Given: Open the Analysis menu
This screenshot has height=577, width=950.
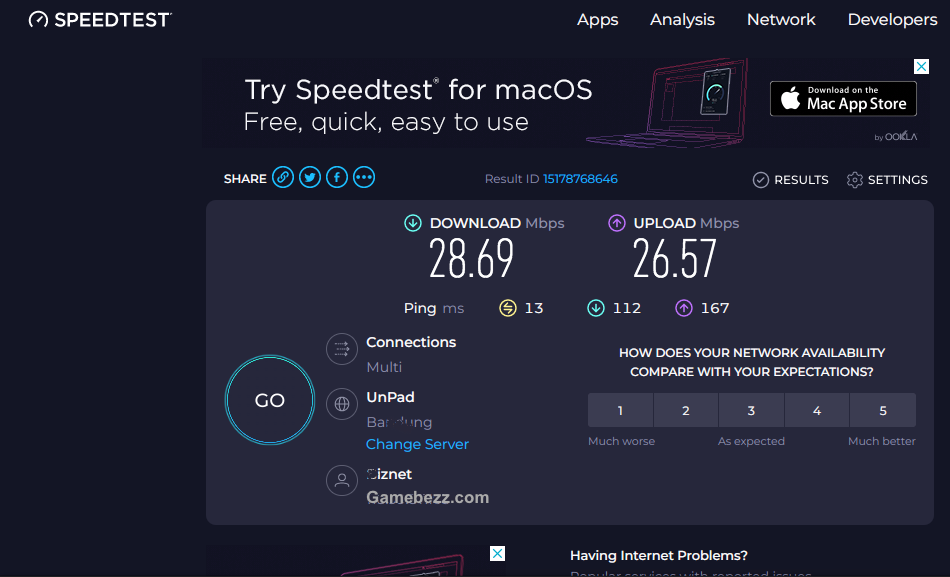Looking at the screenshot, I should click(682, 19).
